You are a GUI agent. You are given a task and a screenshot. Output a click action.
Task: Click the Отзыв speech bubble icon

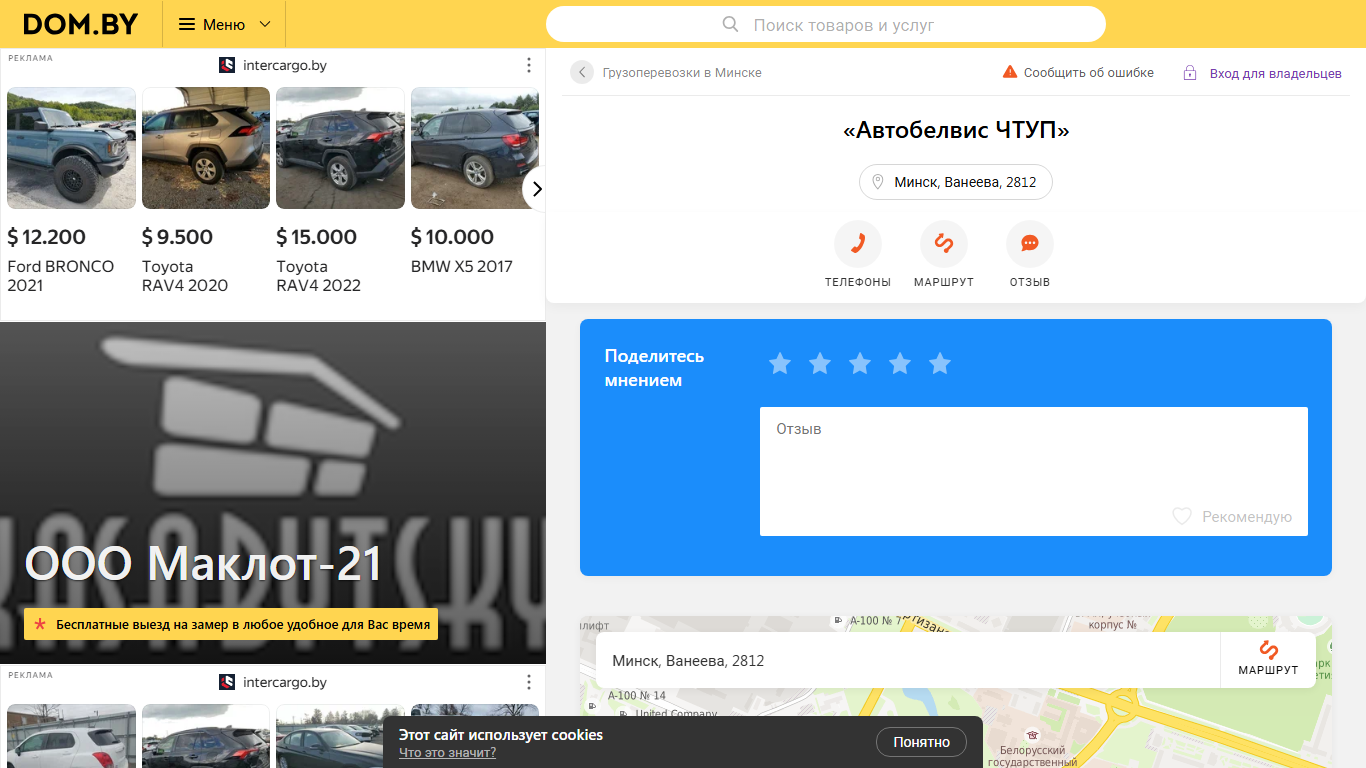pos(1030,244)
